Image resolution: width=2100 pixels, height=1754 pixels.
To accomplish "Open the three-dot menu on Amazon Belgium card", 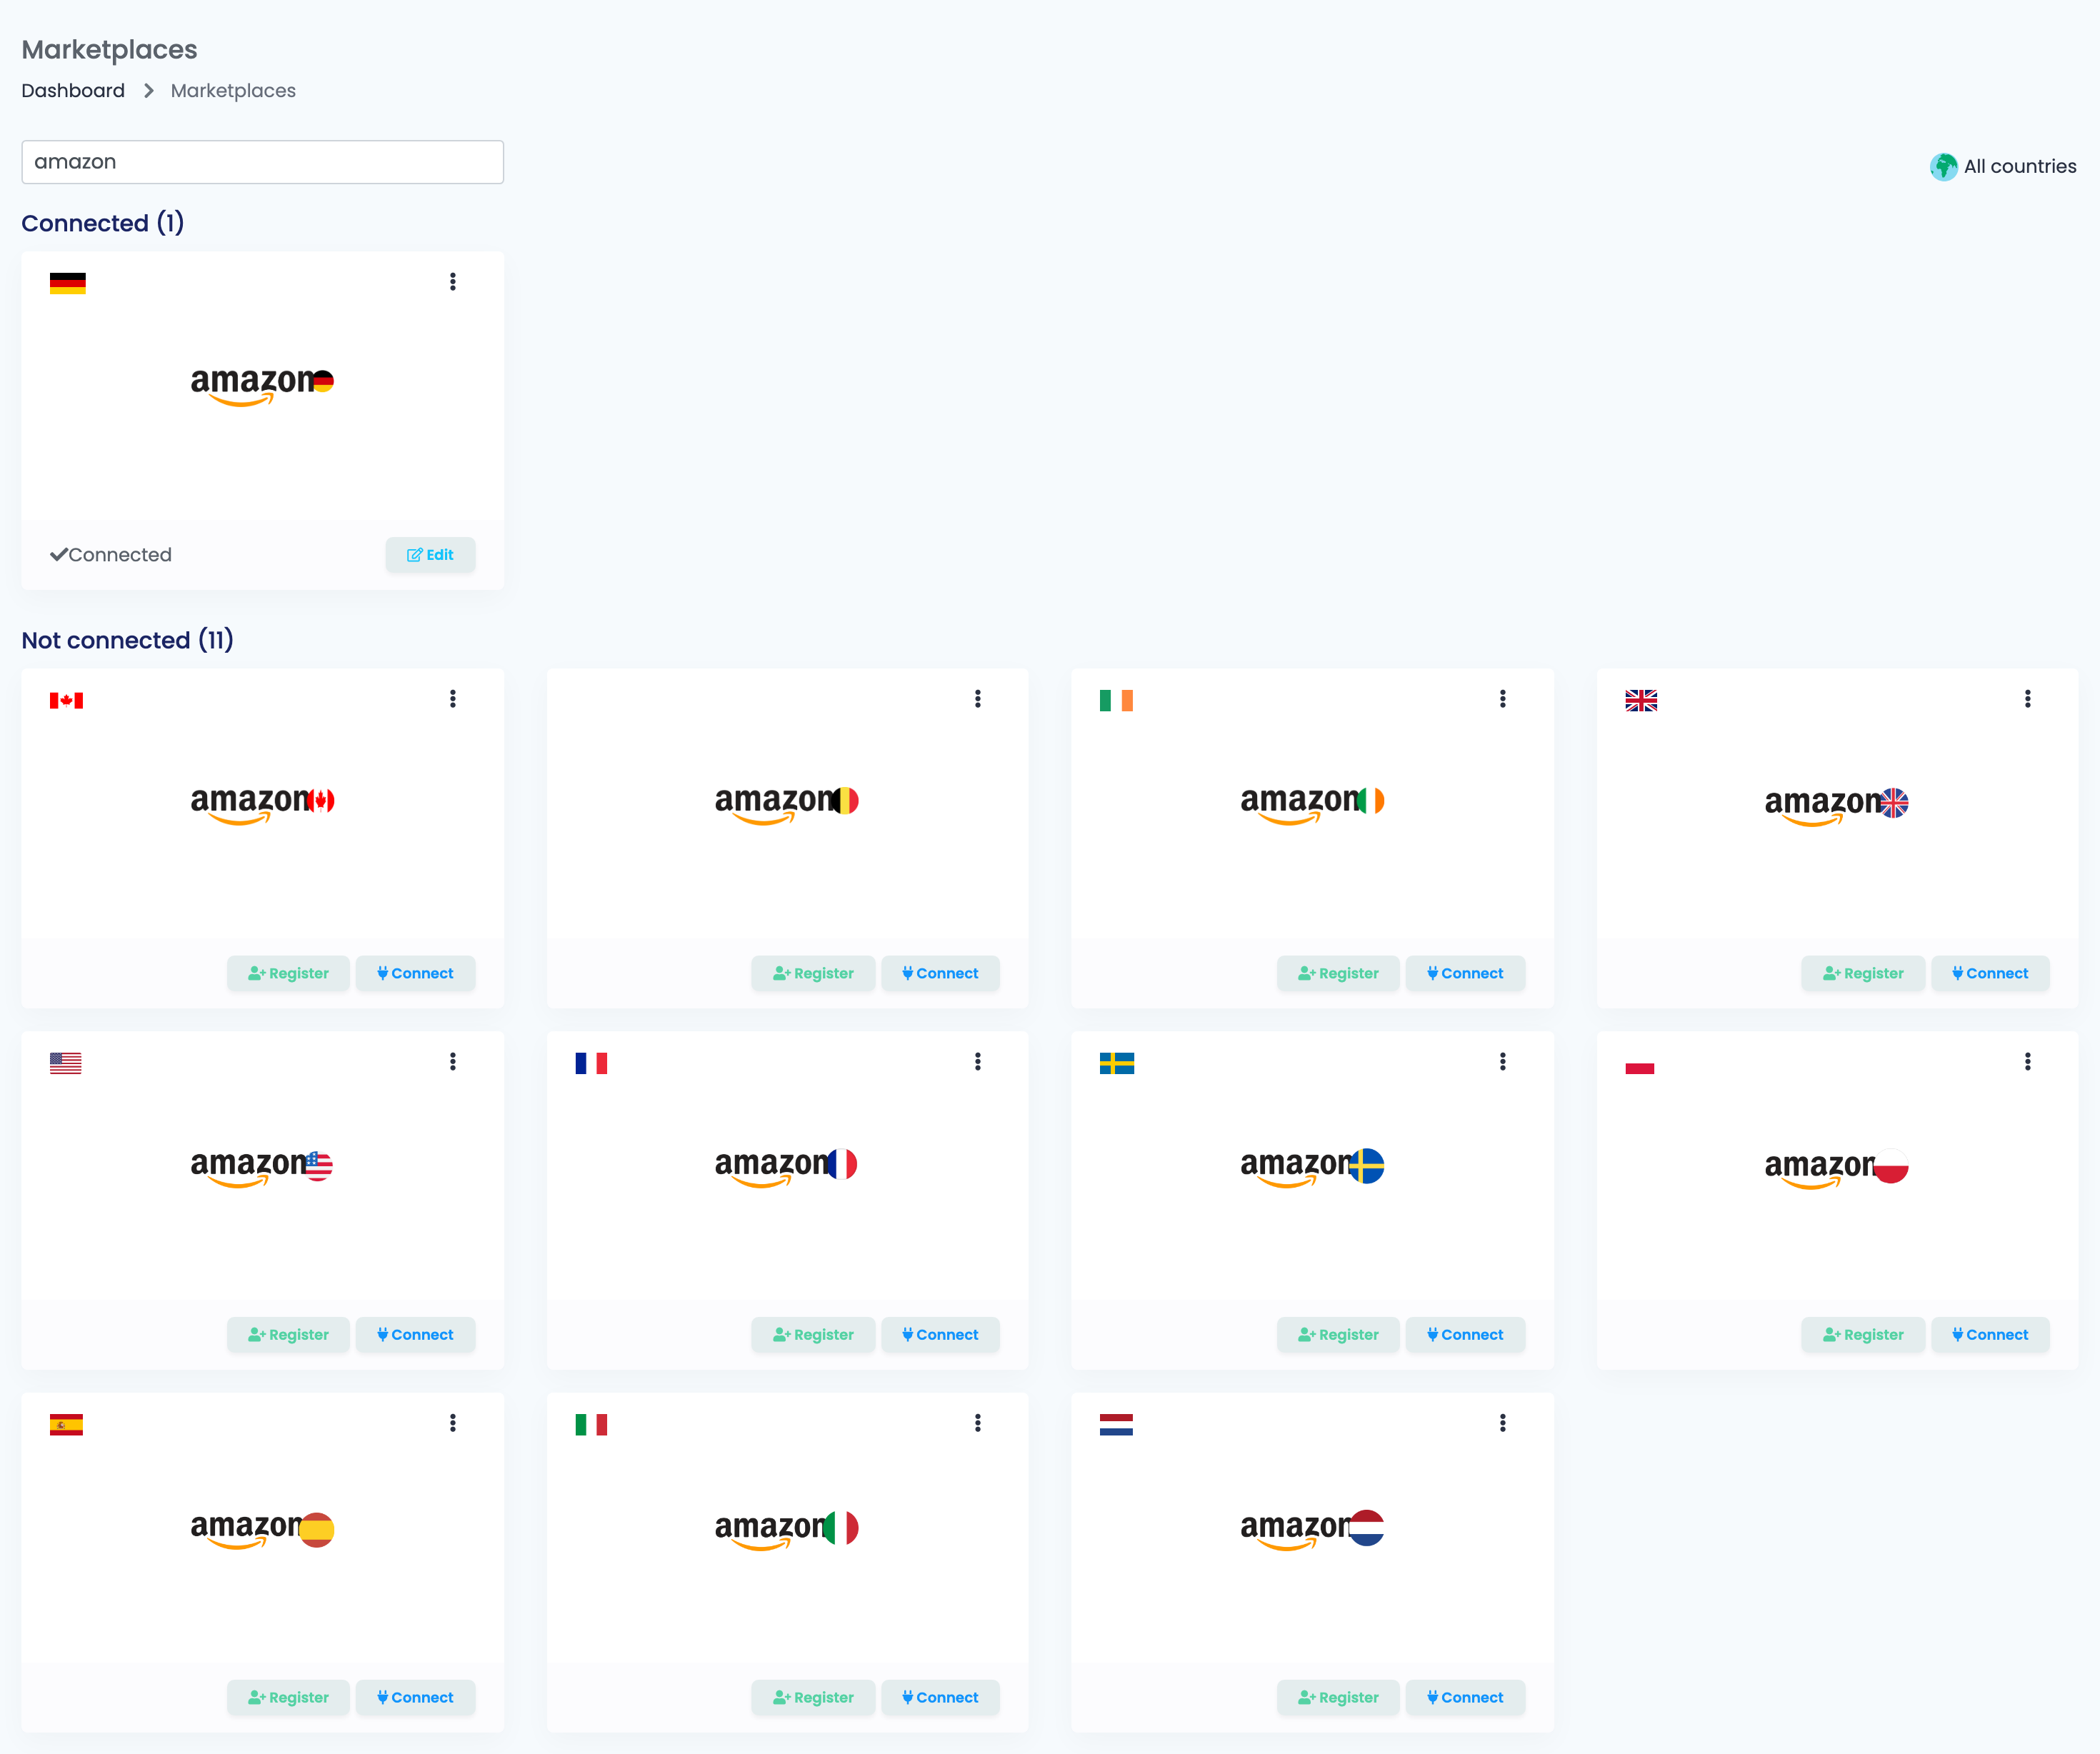I will point(978,699).
